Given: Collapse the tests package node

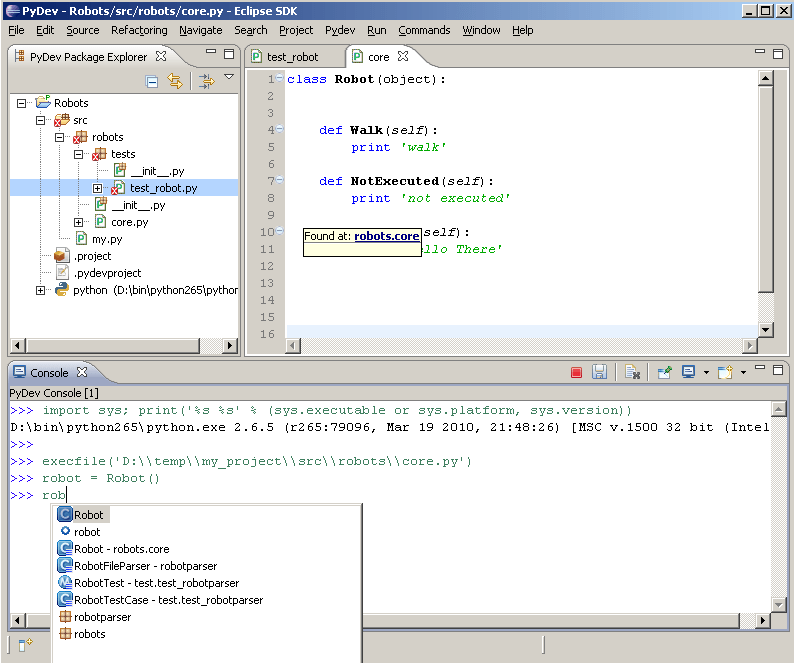Looking at the screenshot, I should pos(78,154).
